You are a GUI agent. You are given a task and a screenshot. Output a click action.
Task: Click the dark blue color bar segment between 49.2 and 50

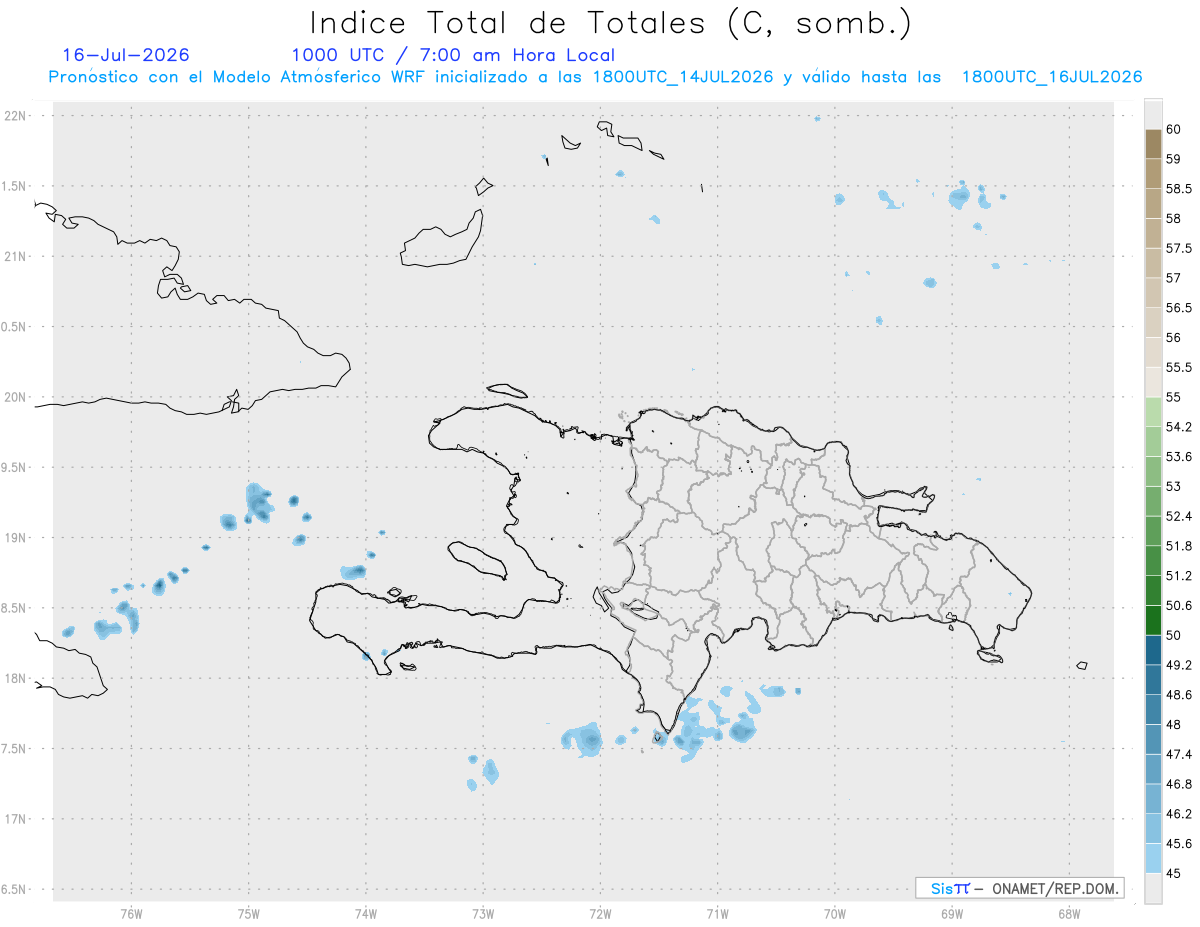1153,650
